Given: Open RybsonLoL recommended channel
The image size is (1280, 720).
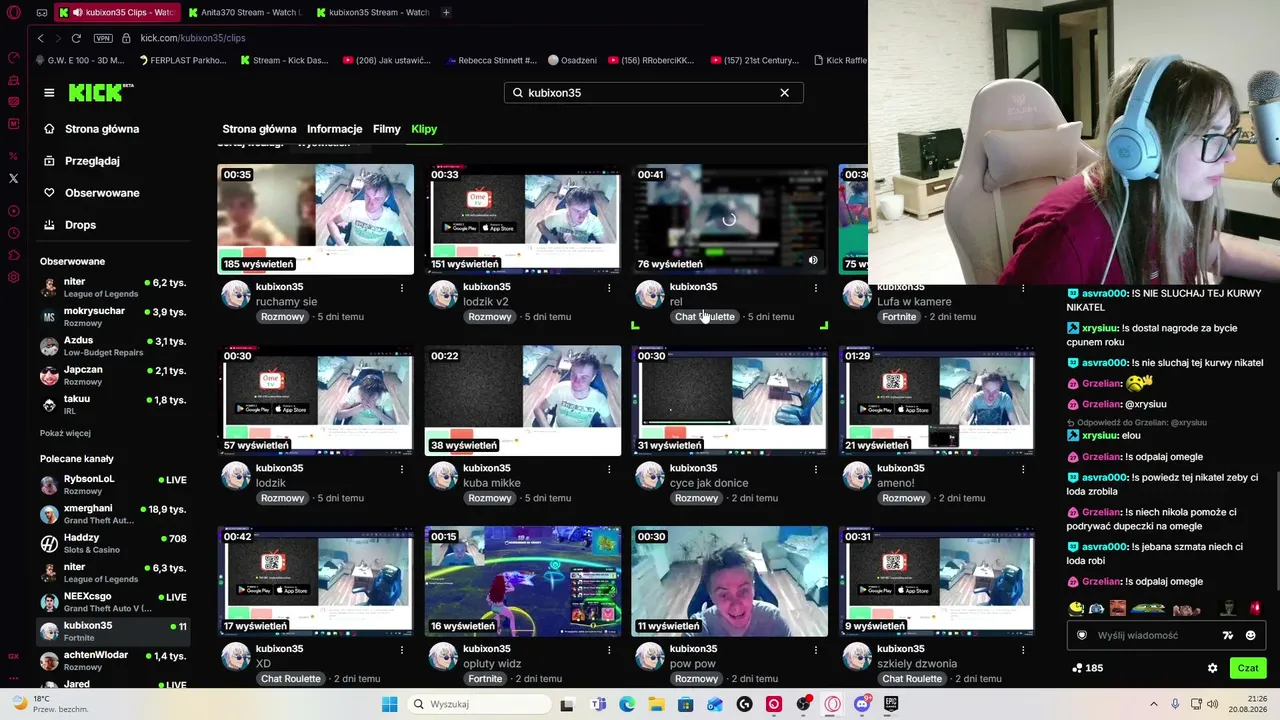Looking at the screenshot, I should click(x=114, y=485).
